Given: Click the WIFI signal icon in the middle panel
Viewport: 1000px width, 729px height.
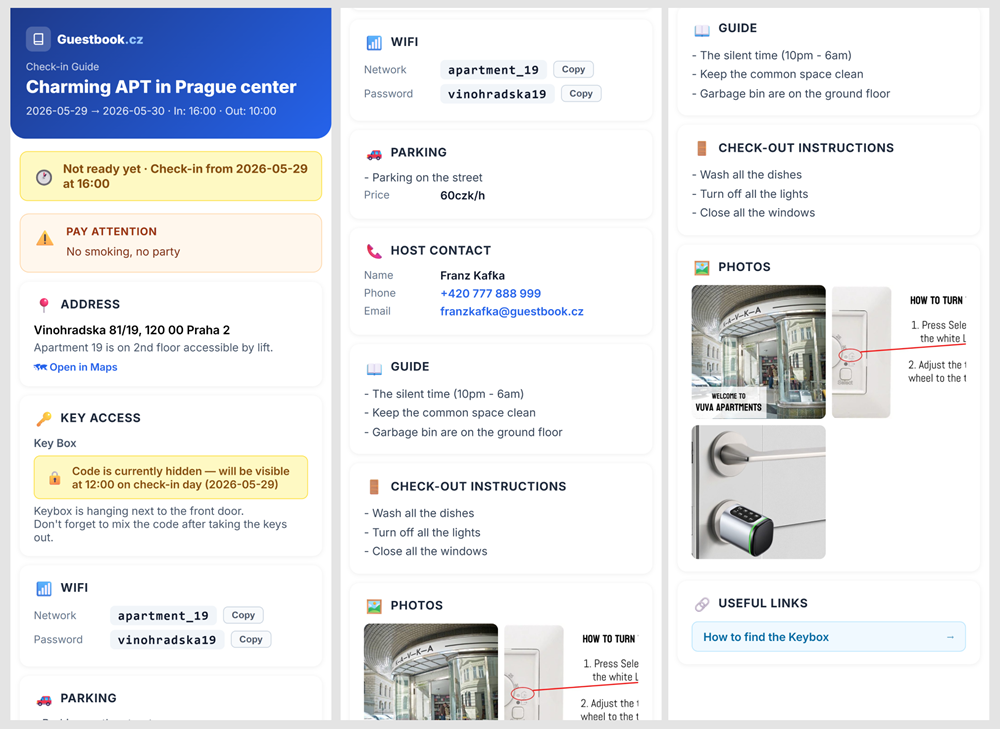Looking at the screenshot, I should tap(374, 43).
